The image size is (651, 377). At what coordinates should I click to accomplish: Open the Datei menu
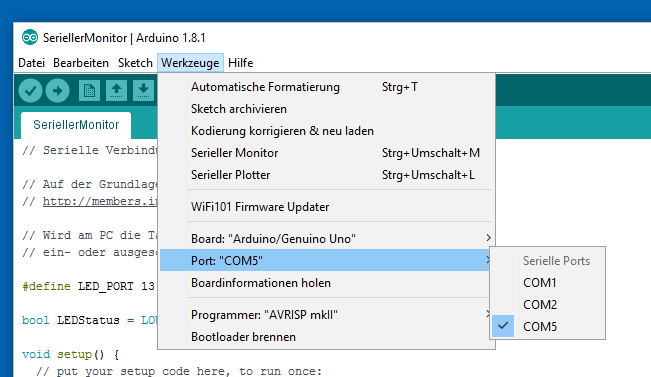[32, 63]
